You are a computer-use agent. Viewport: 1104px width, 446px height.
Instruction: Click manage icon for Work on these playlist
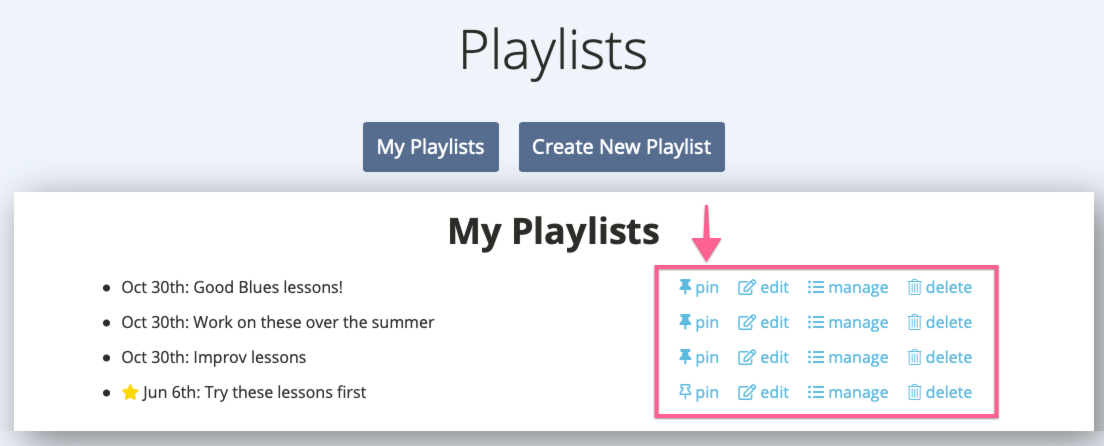click(x=815, y=322)
